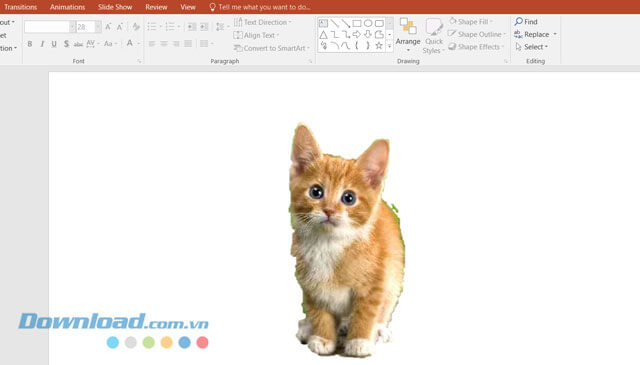This screenshot has height=365, width=640.
Task: Click the Tell me search box
Action: (260, 7)
